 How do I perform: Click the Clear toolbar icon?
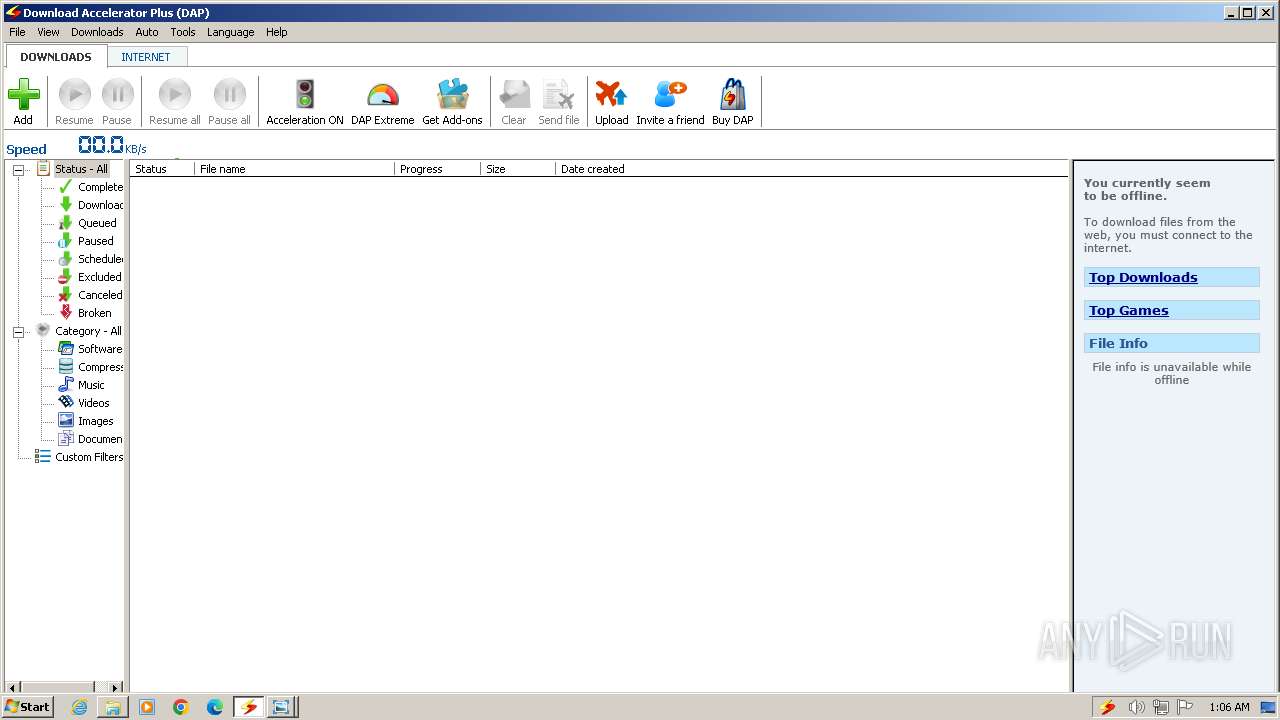[514, 96]
